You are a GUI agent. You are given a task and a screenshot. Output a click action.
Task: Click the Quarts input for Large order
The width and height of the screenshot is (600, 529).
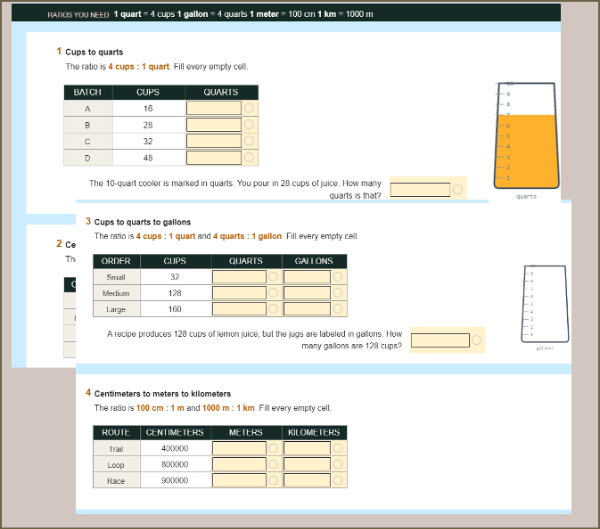point(239,309)
